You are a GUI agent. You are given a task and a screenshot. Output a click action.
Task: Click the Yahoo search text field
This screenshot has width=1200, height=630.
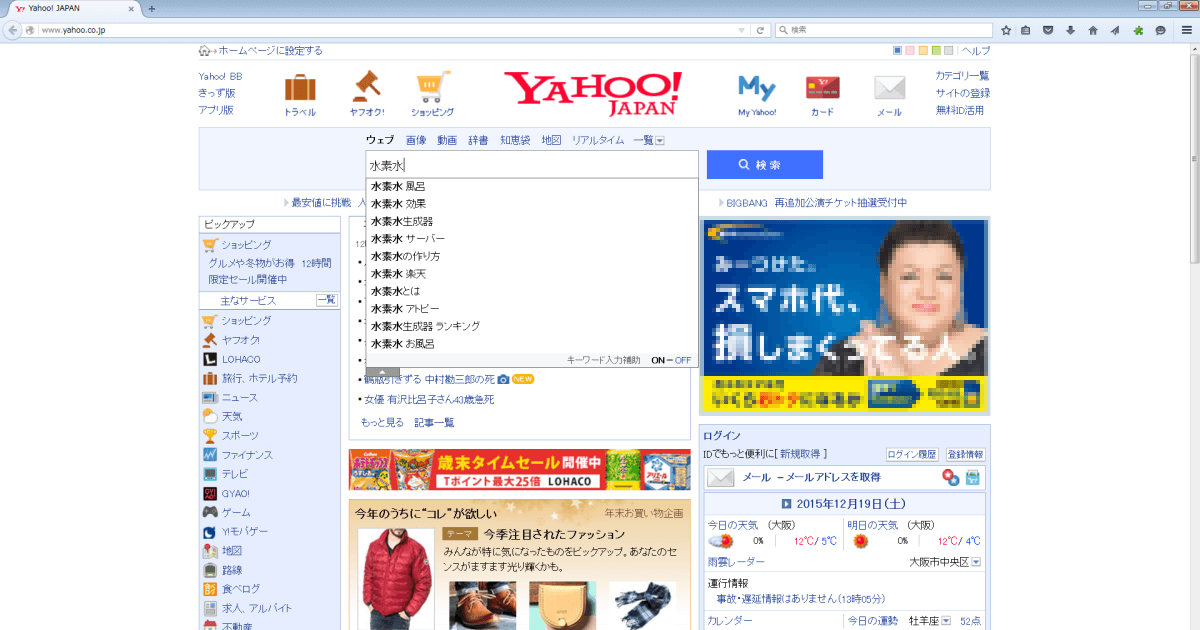532,165
